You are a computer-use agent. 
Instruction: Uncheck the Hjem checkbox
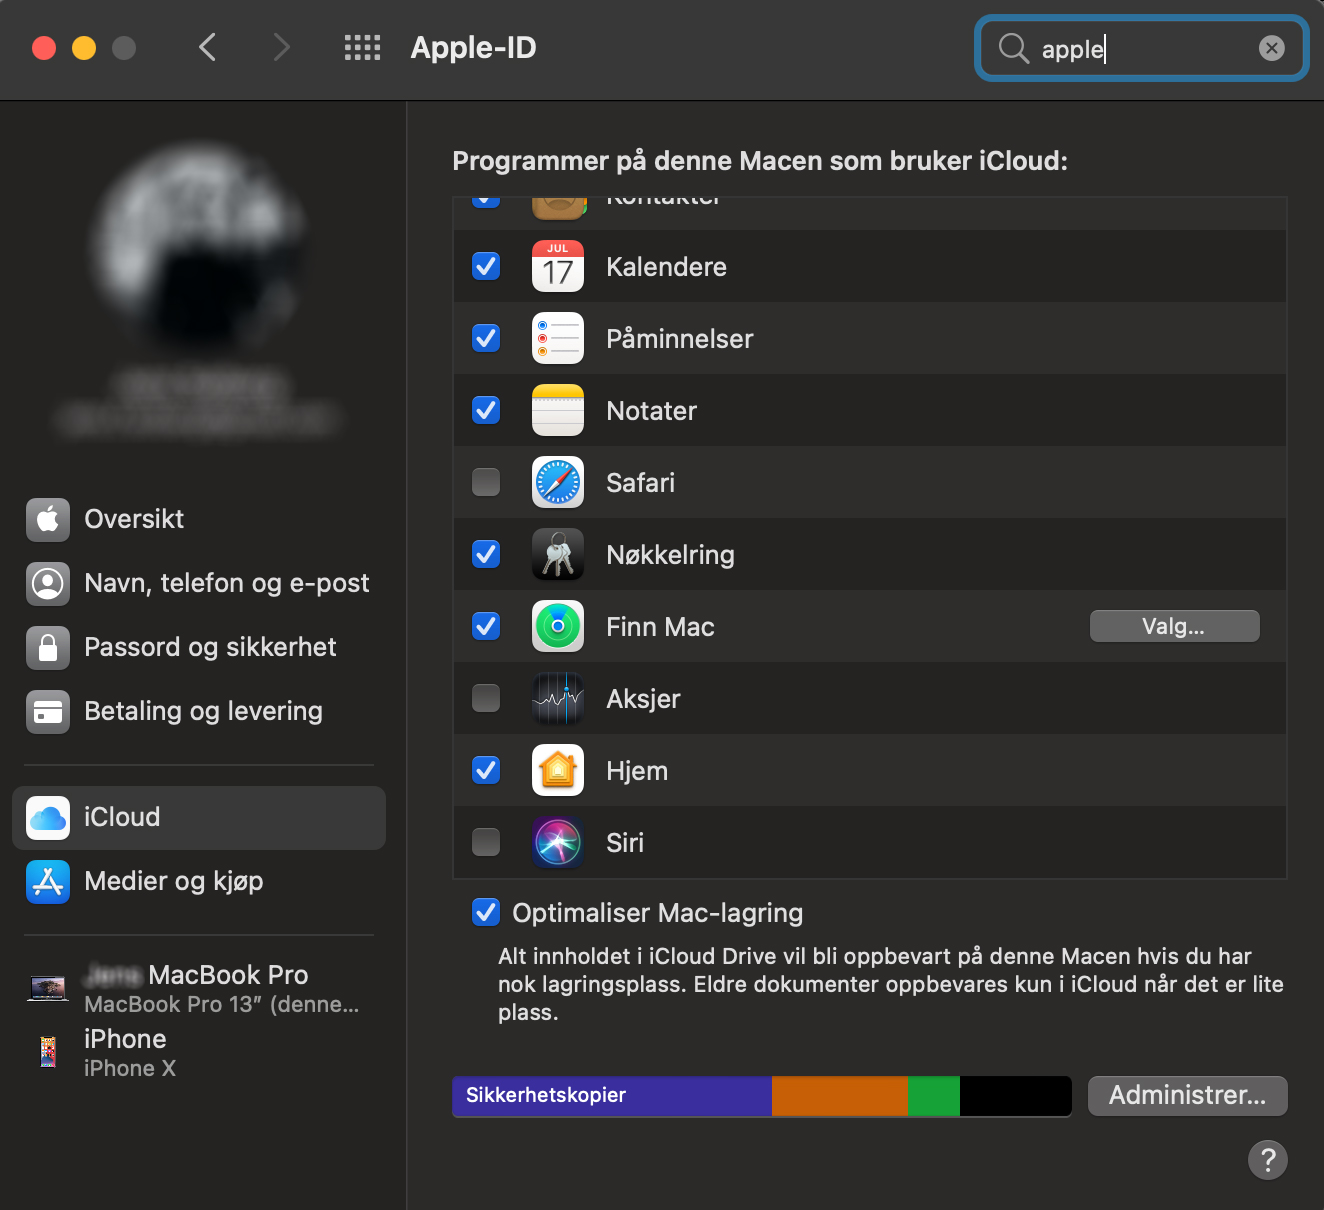[486, 770]
